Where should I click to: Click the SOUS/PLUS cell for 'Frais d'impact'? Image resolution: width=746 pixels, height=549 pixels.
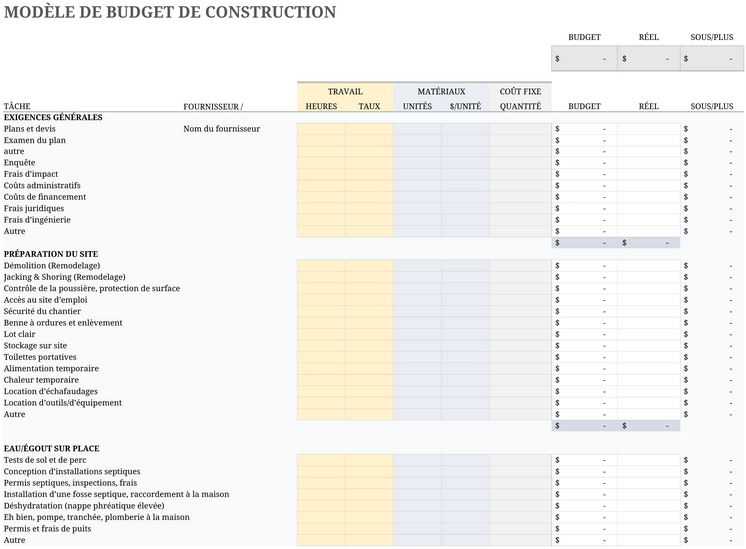[712, 174]
